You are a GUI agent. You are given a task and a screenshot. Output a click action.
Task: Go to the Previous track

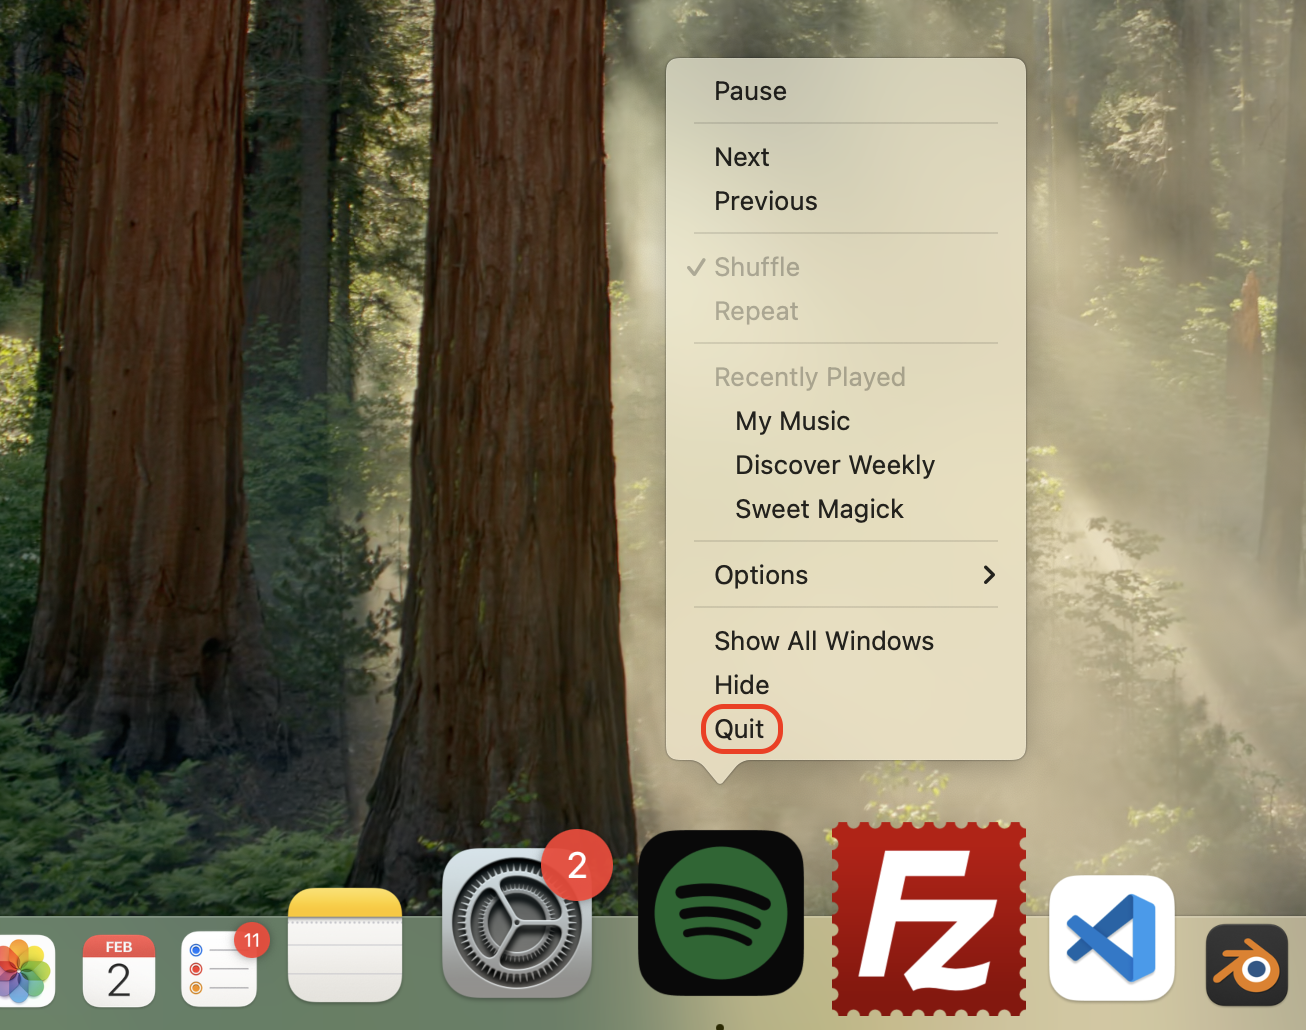pos(765,201)
